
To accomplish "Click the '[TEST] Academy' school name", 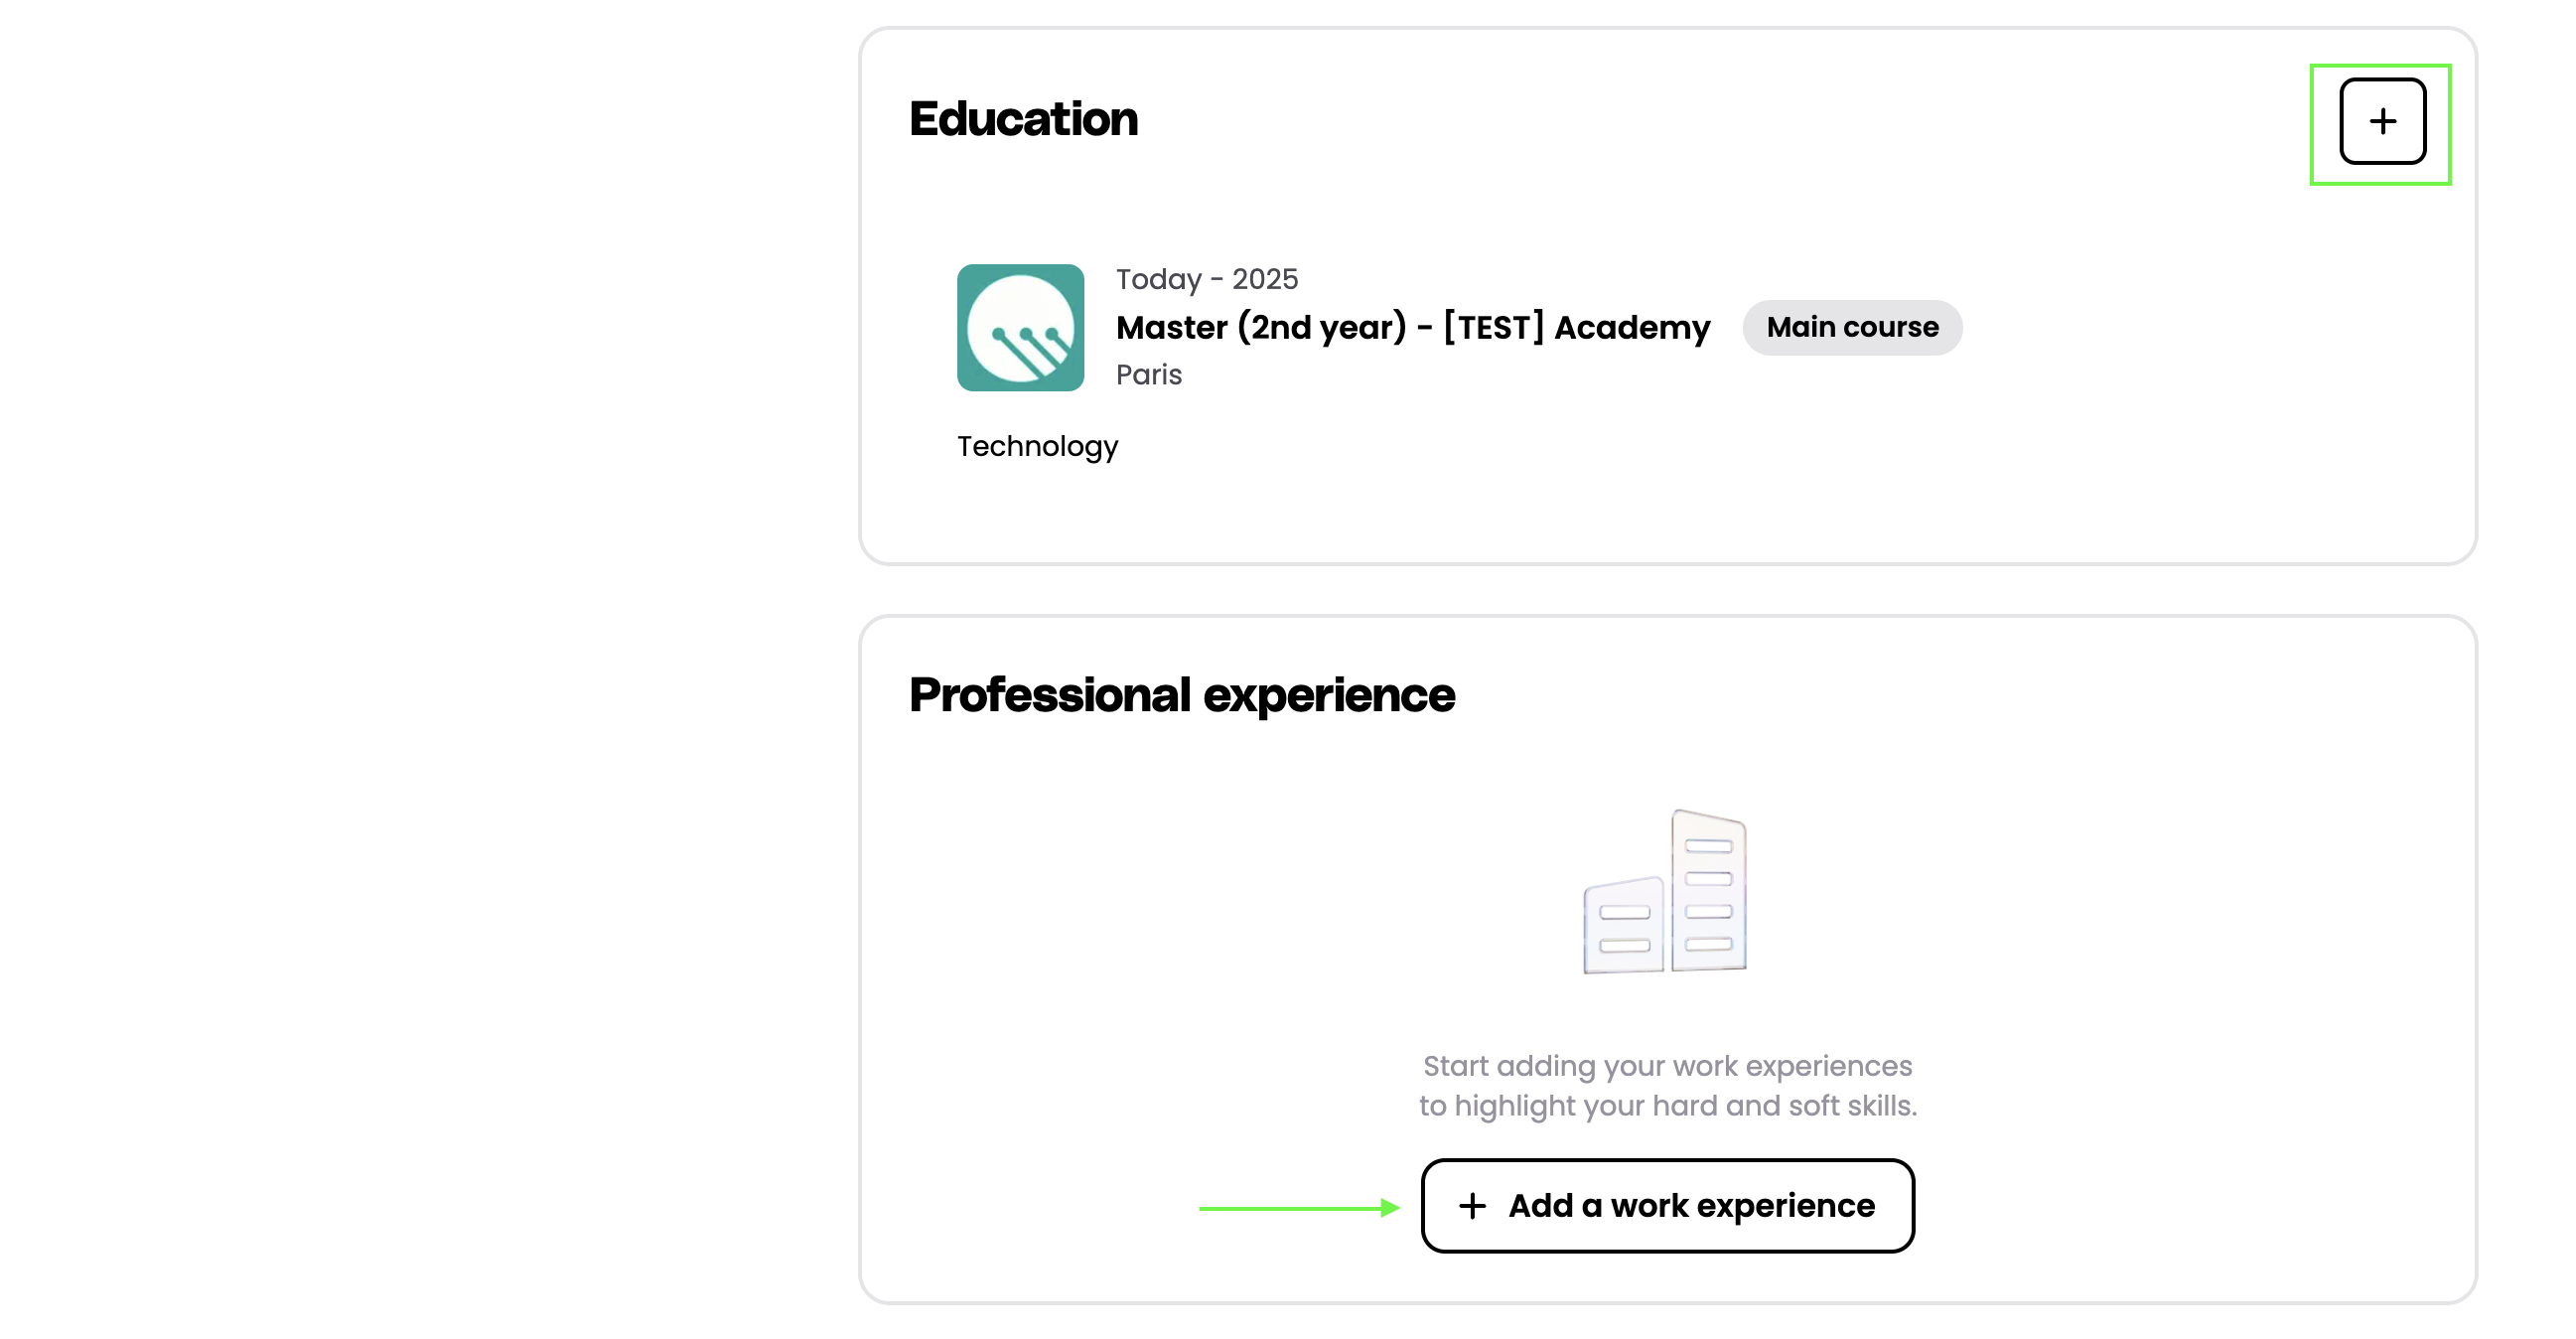I will [x=1577, y=327].
